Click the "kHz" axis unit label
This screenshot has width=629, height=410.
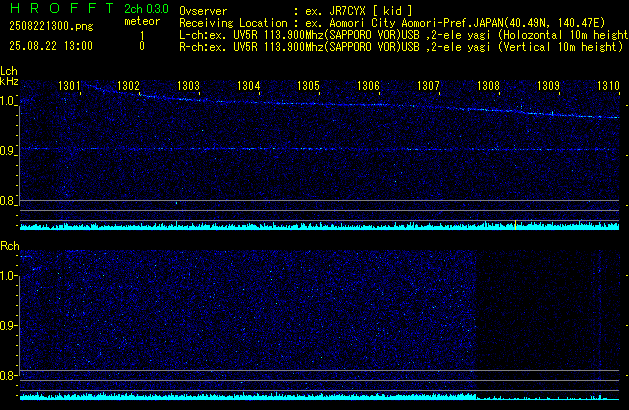pos(9,81)
